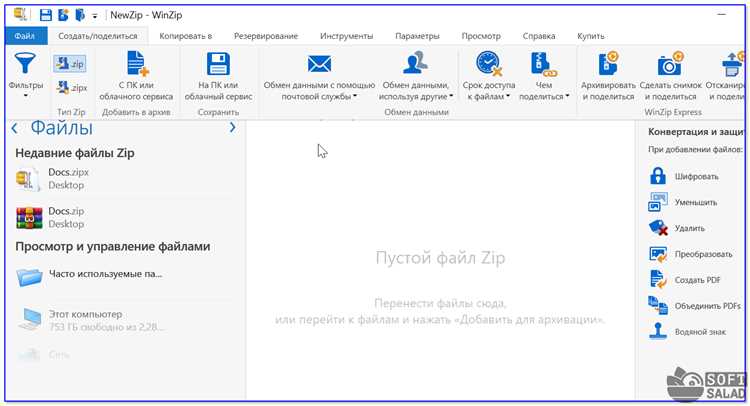
Task: Click the Этот компьютер monitor icon
Action: (30, 319)
